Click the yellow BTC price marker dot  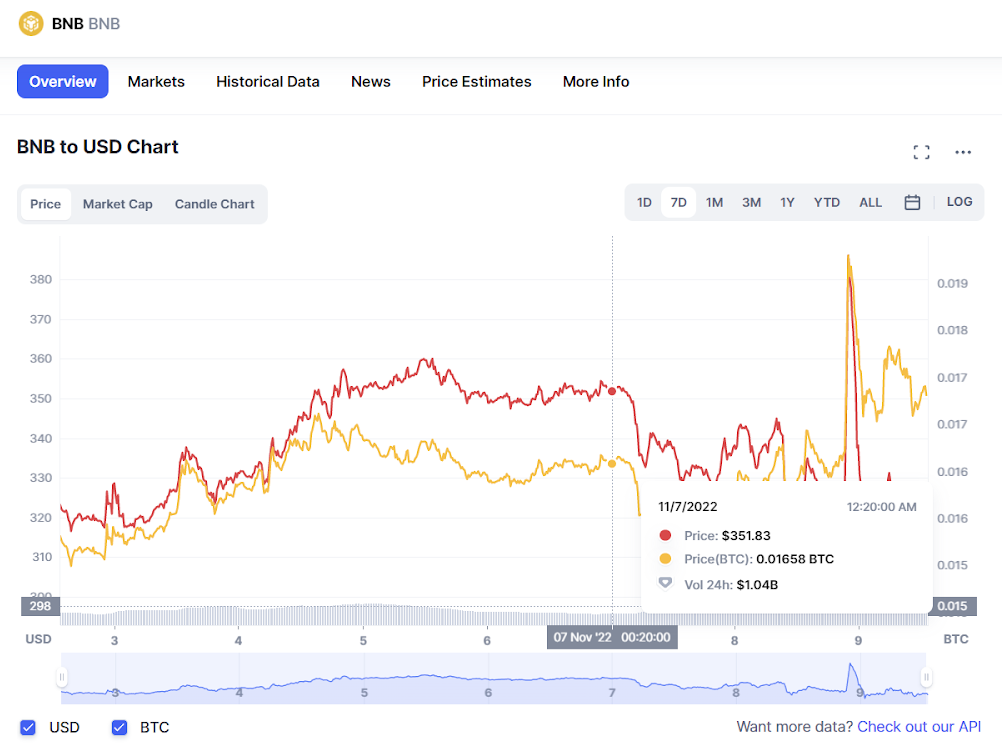(612, 463)
